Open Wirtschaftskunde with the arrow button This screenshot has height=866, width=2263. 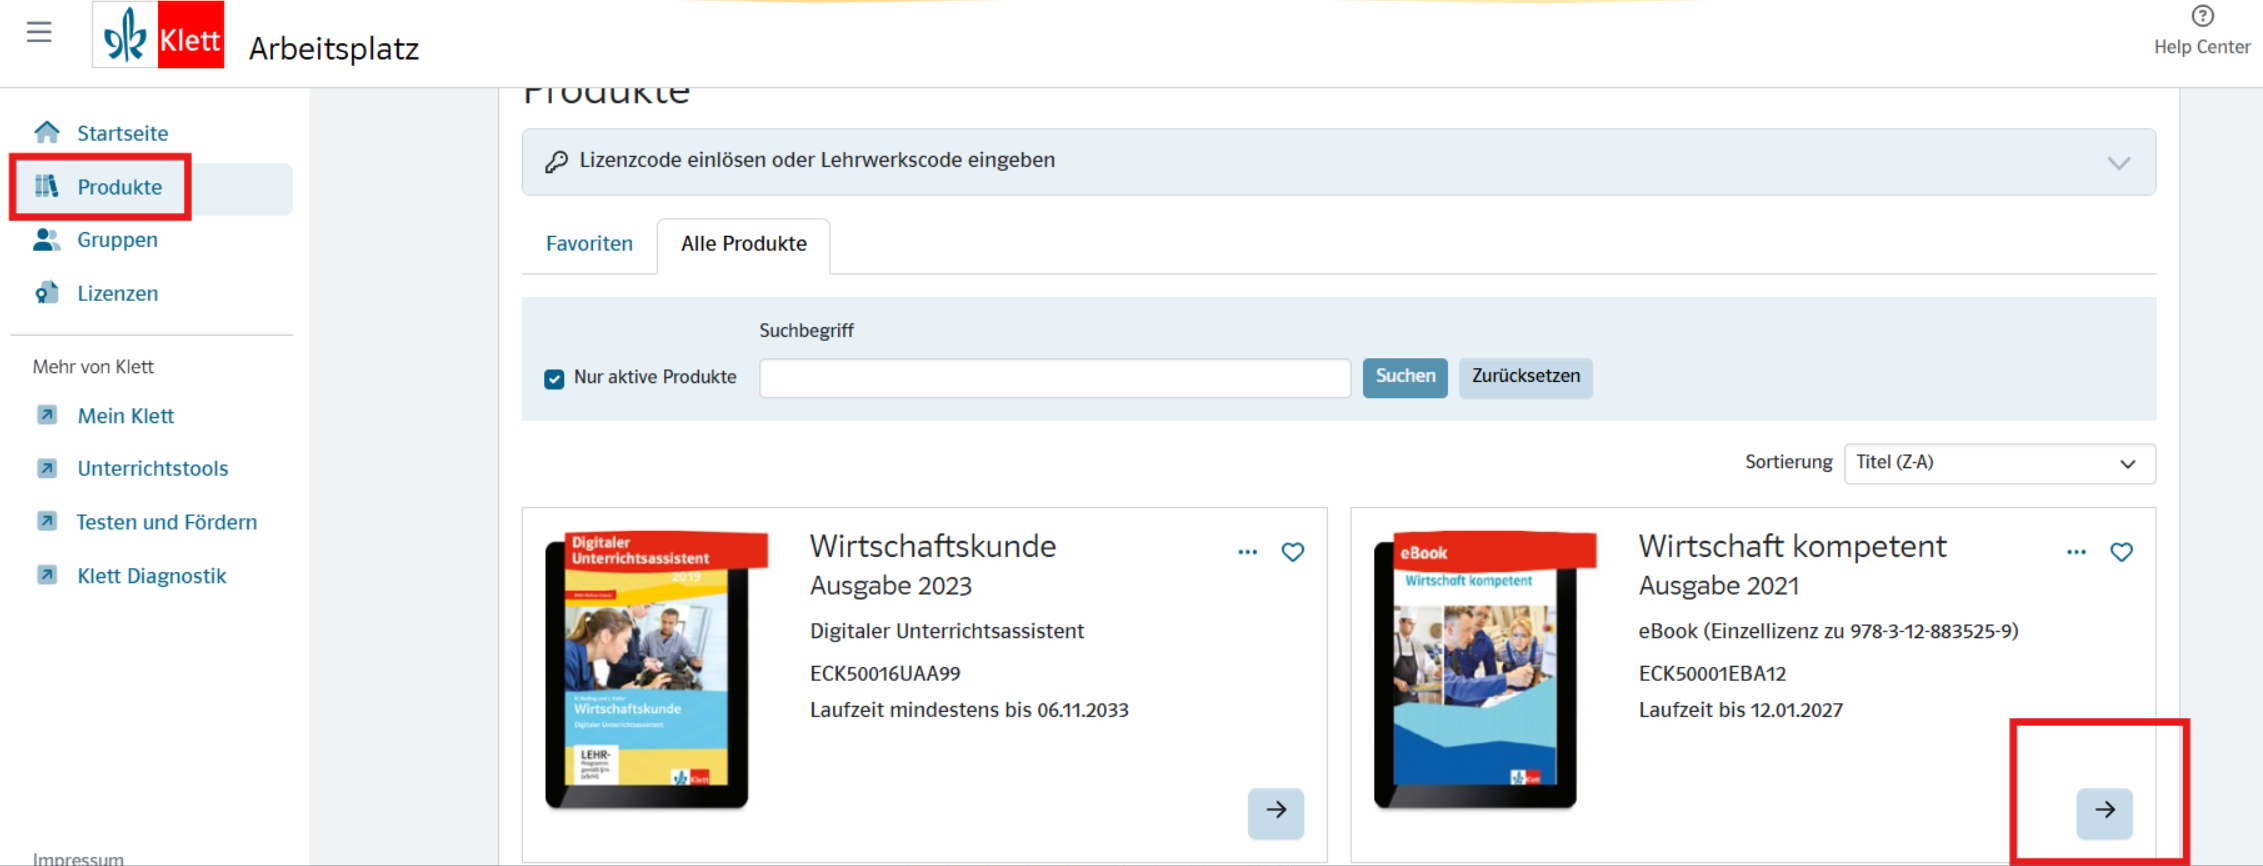(1275, 811)
